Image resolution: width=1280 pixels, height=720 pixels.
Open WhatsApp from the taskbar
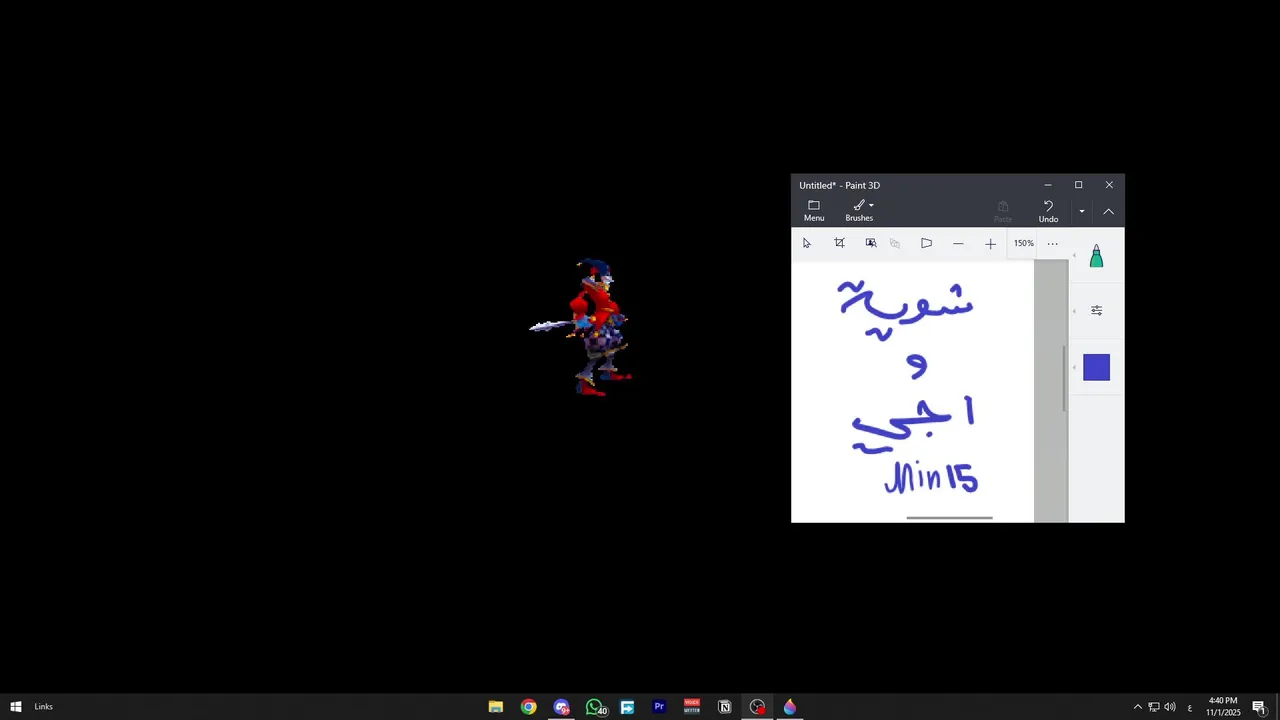[x=595, y=707]
